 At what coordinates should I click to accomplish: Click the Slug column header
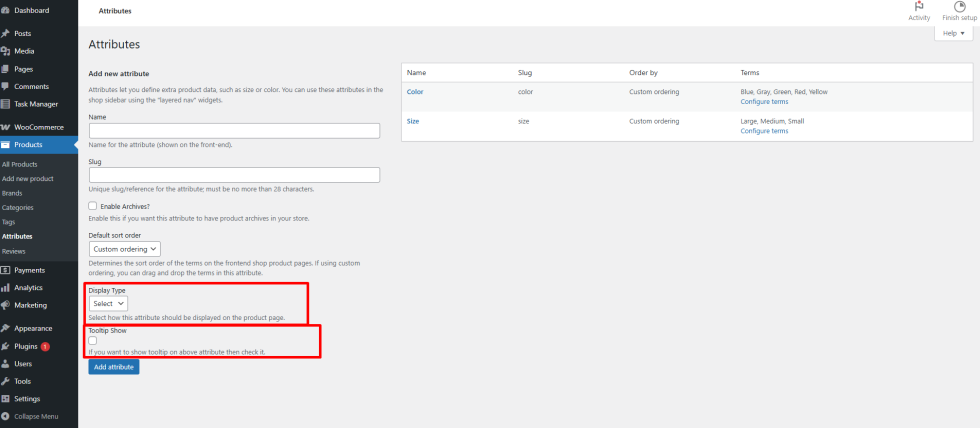point(525,73)
